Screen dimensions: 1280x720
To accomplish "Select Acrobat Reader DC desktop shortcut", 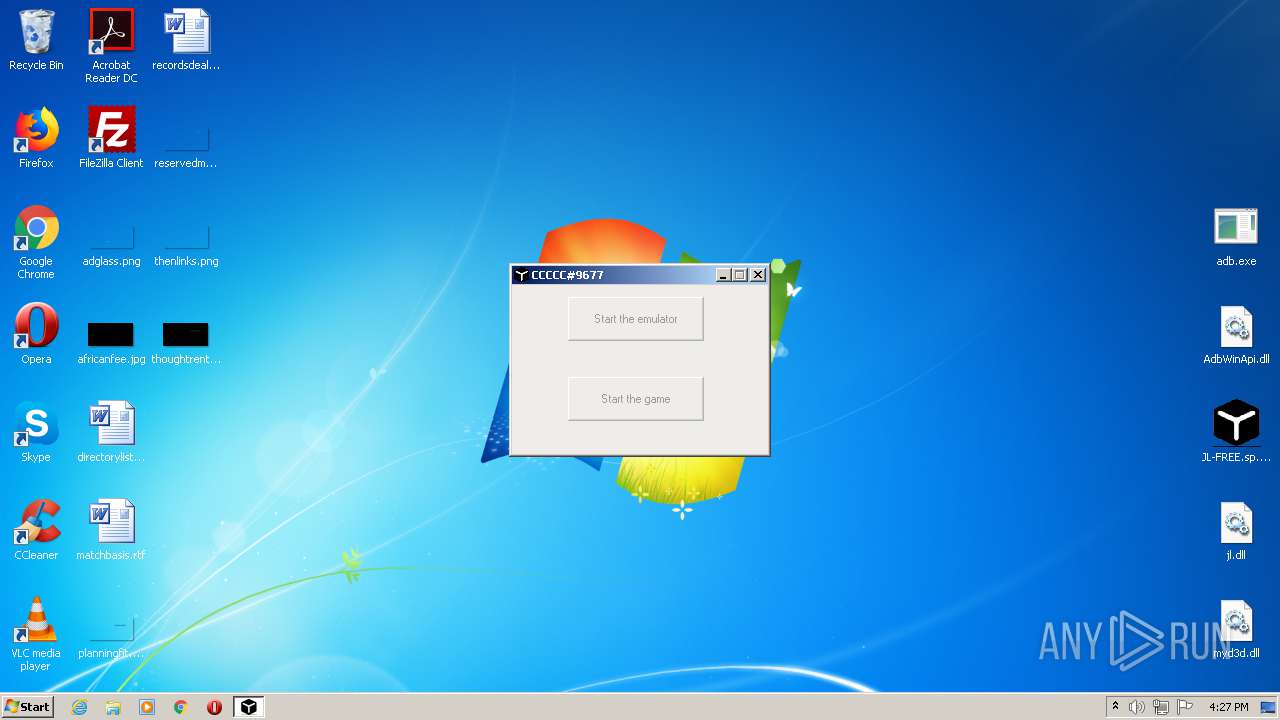I will (x=111, y=46).
